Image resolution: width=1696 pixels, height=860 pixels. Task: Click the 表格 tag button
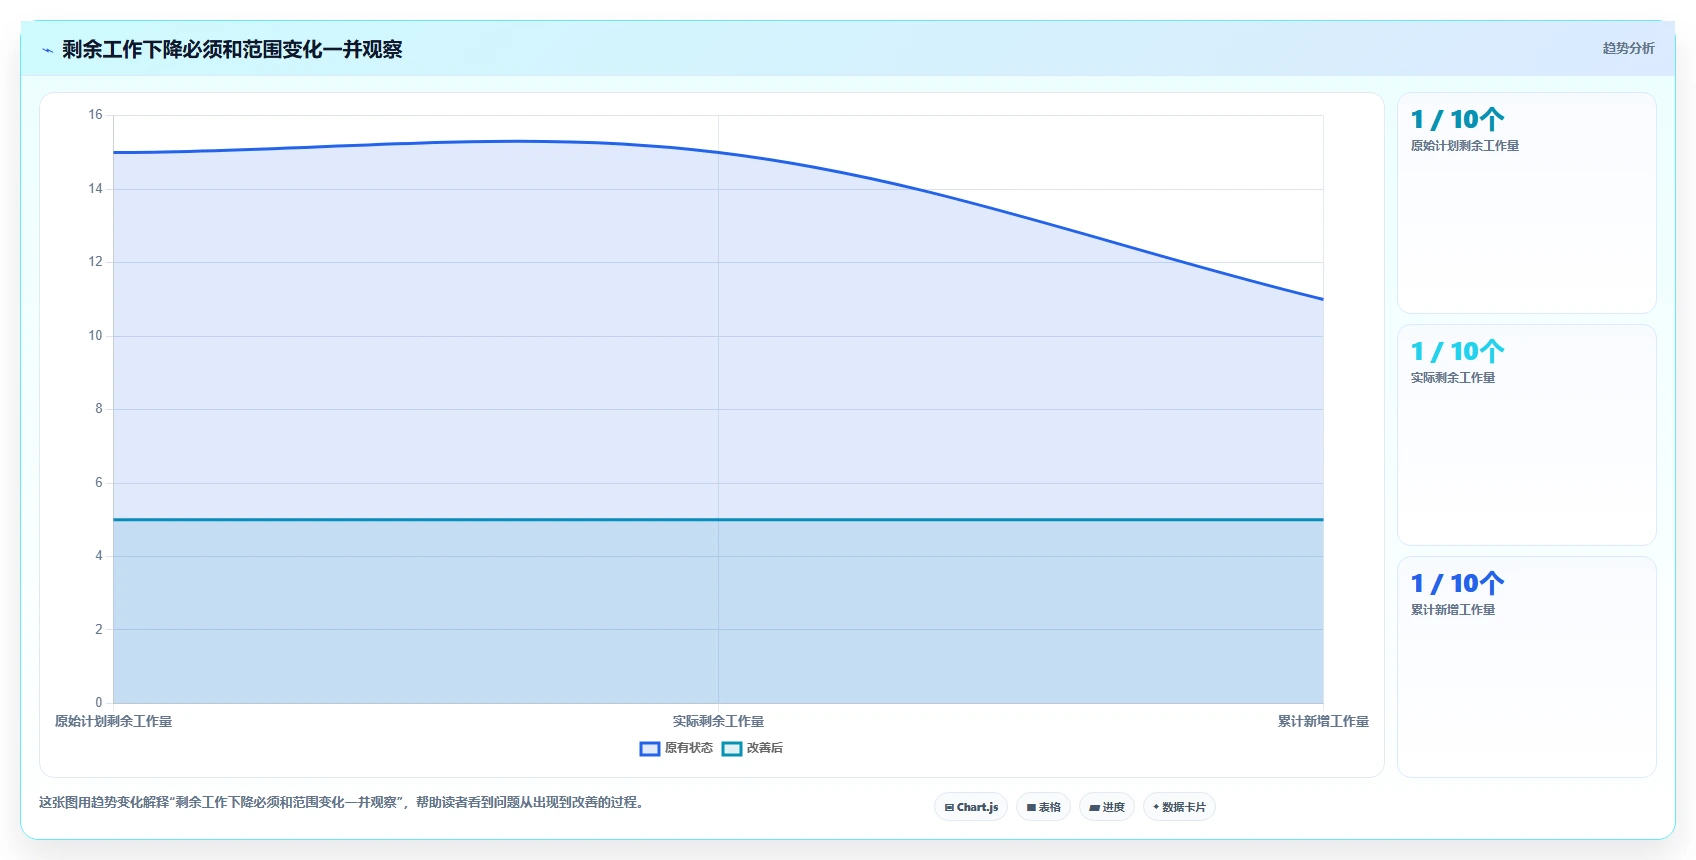(x=1044, y=807)
